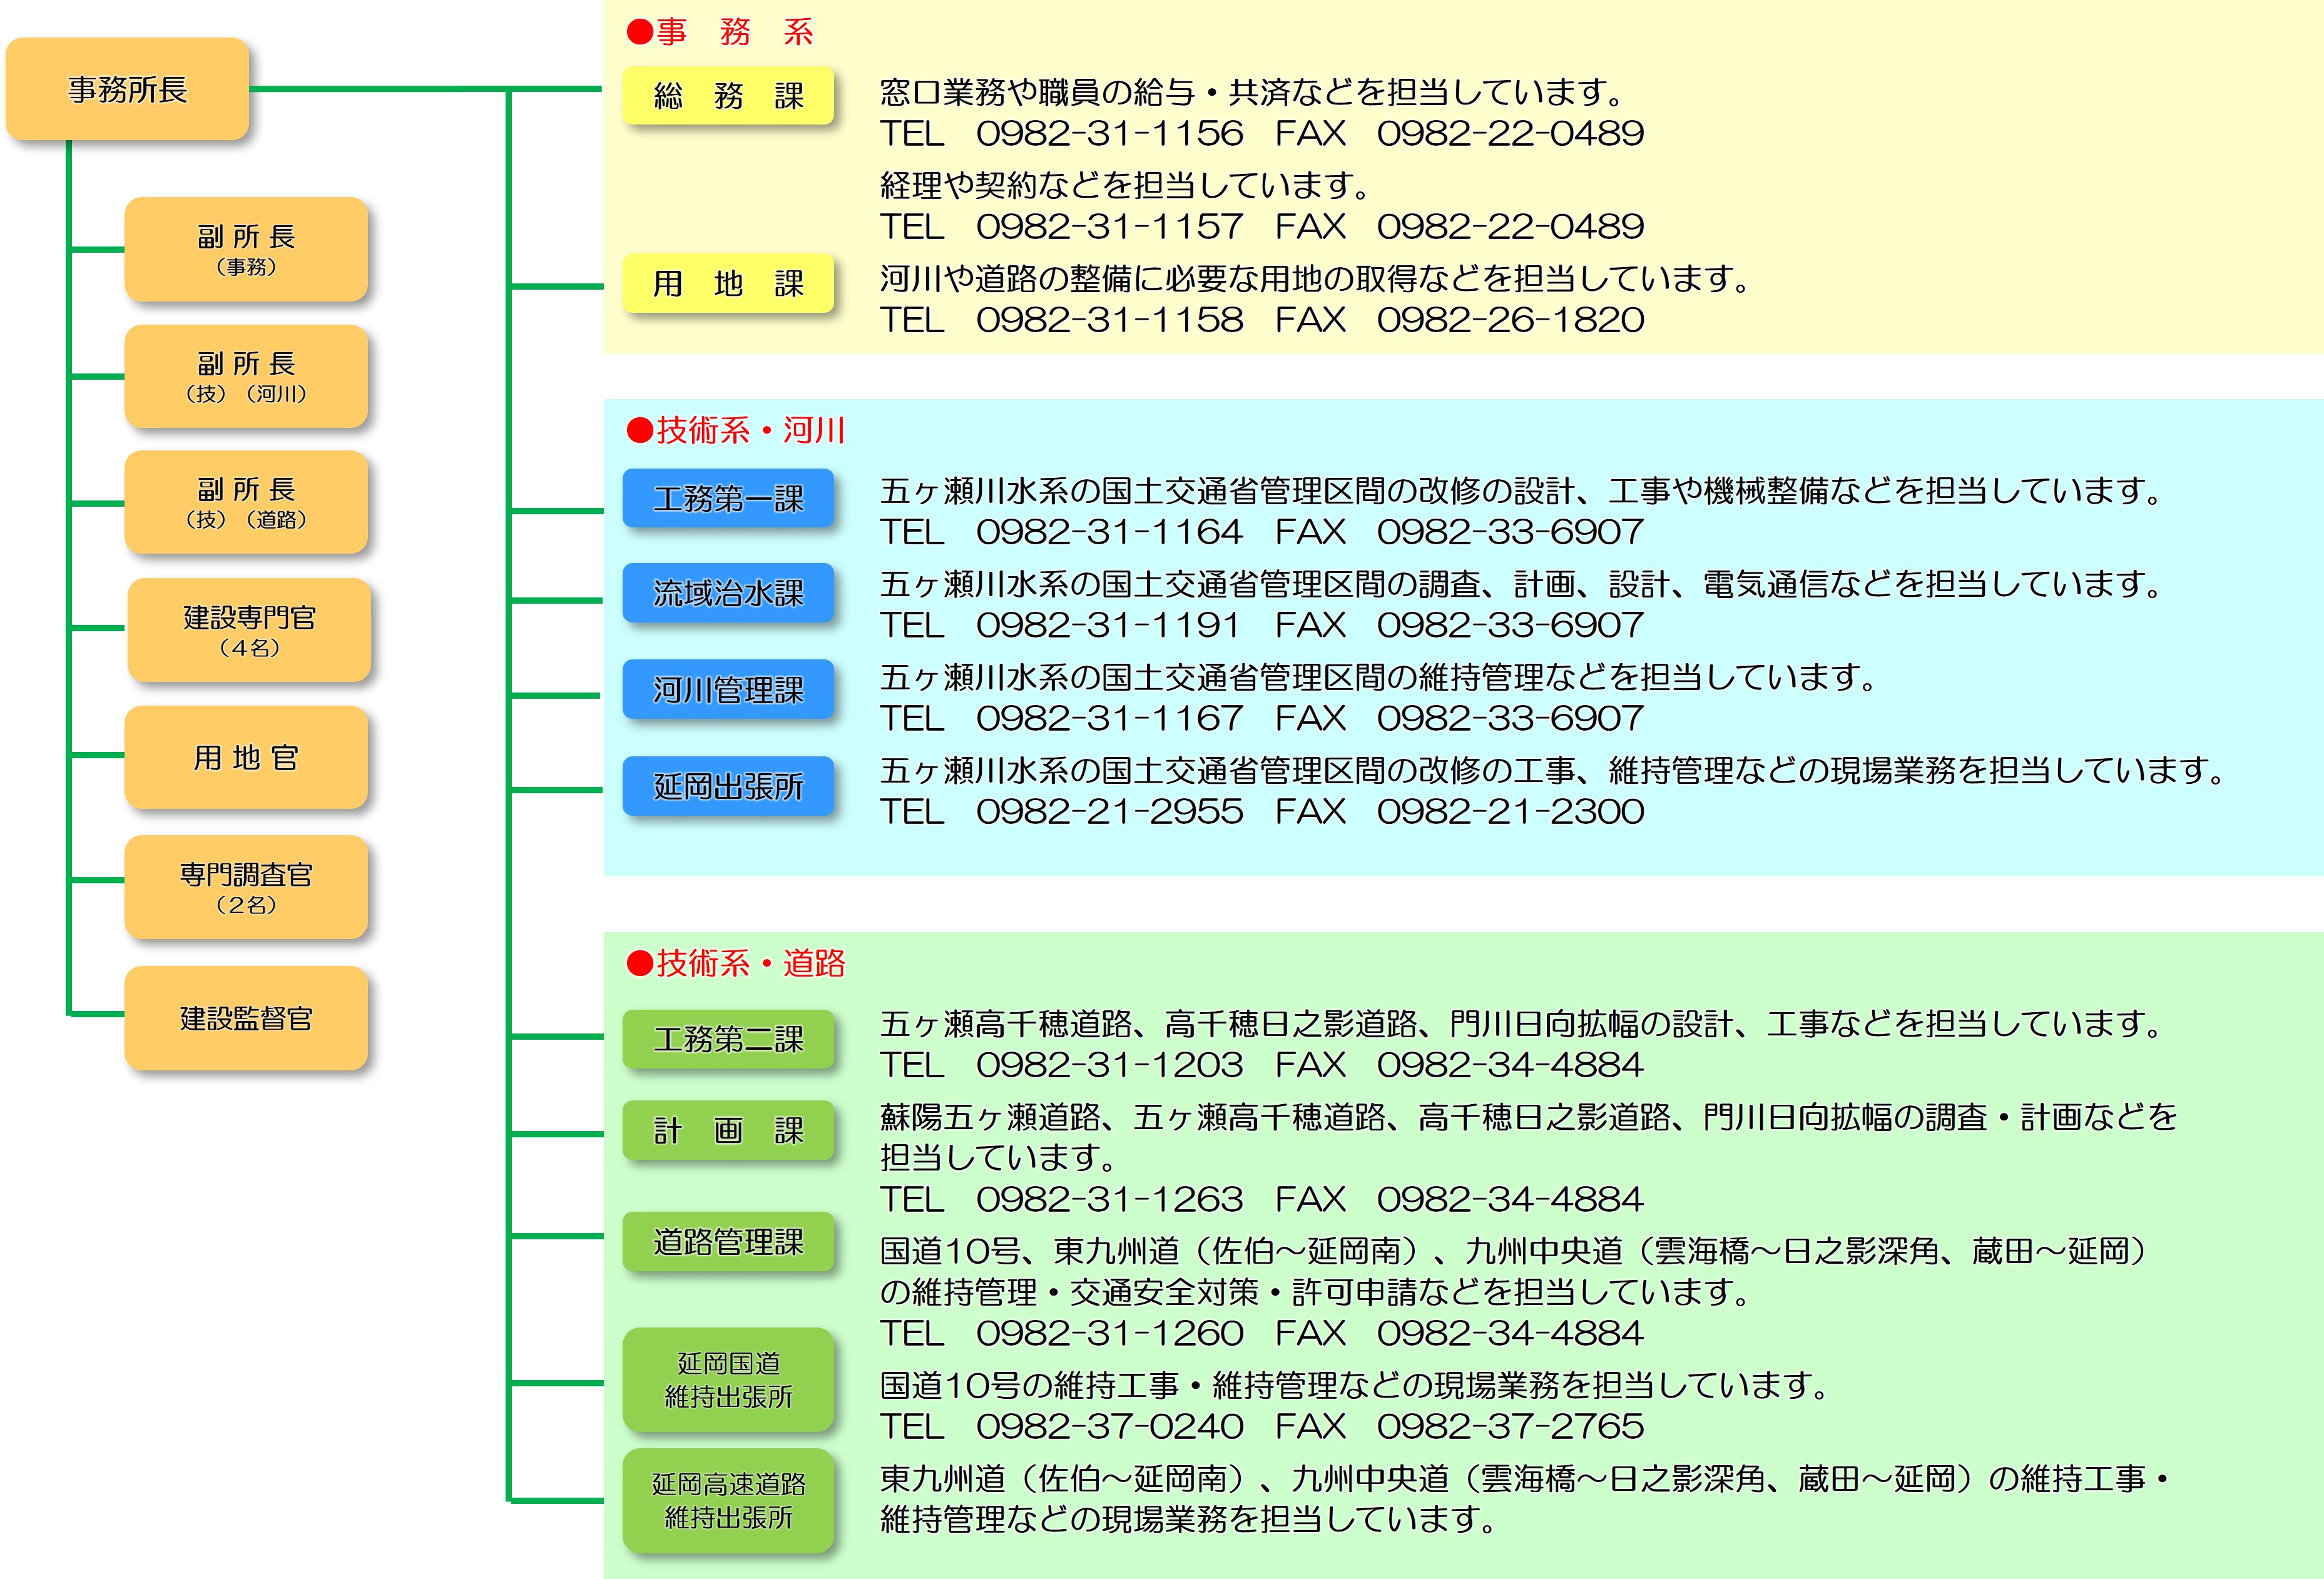The width and height of the screenshot is (2324, 1579).
Task: Click the 延岡高速道路維持出張所 label
Action: [728, 1500]
